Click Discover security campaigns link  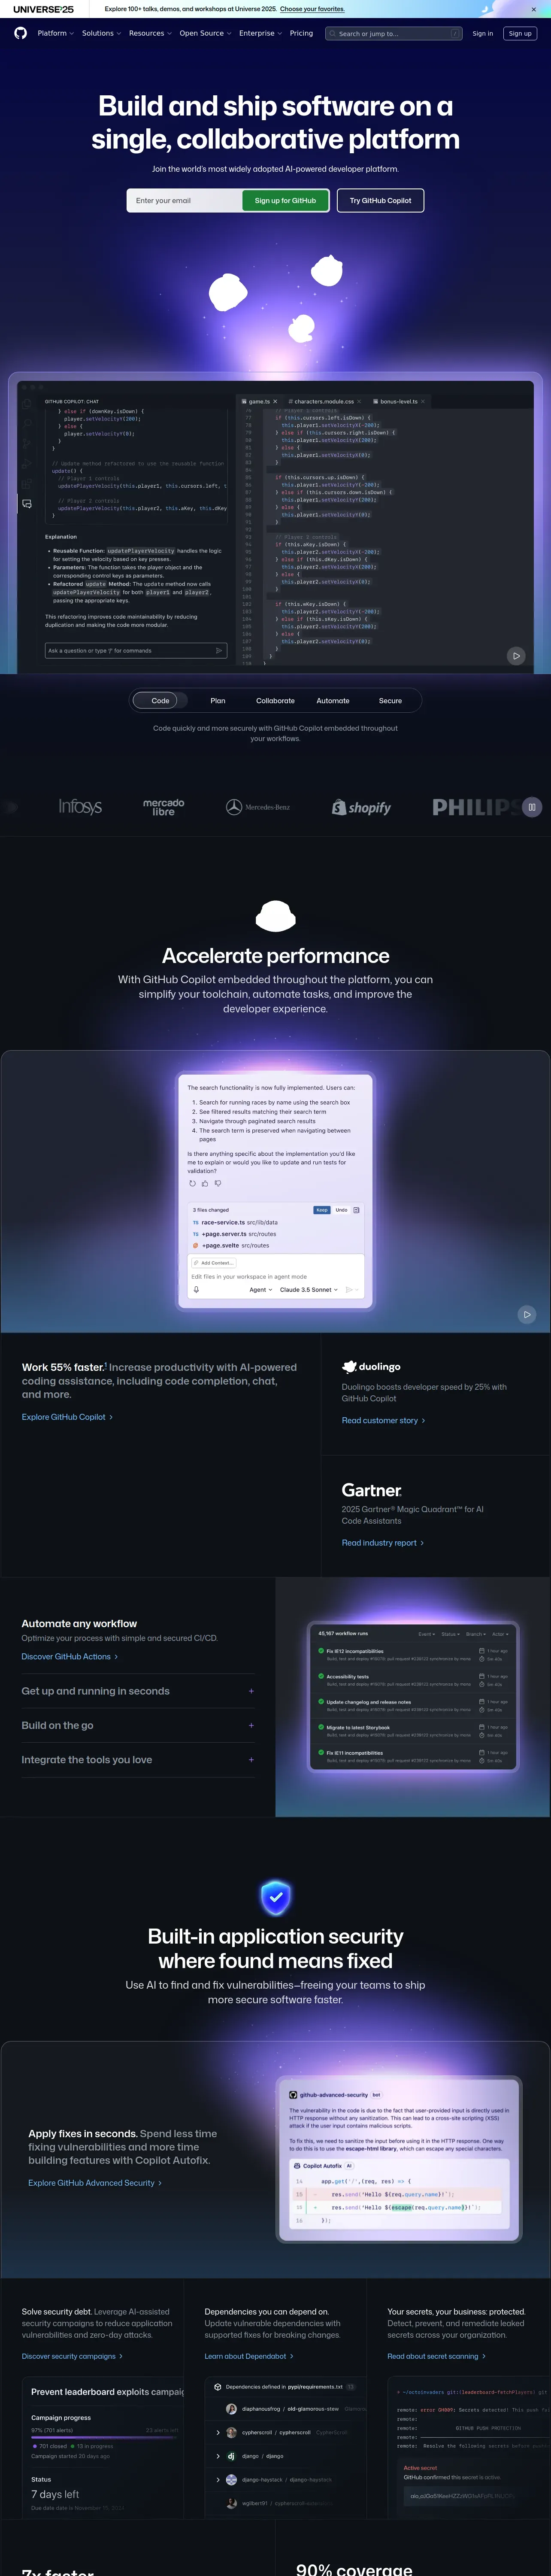72,2356
